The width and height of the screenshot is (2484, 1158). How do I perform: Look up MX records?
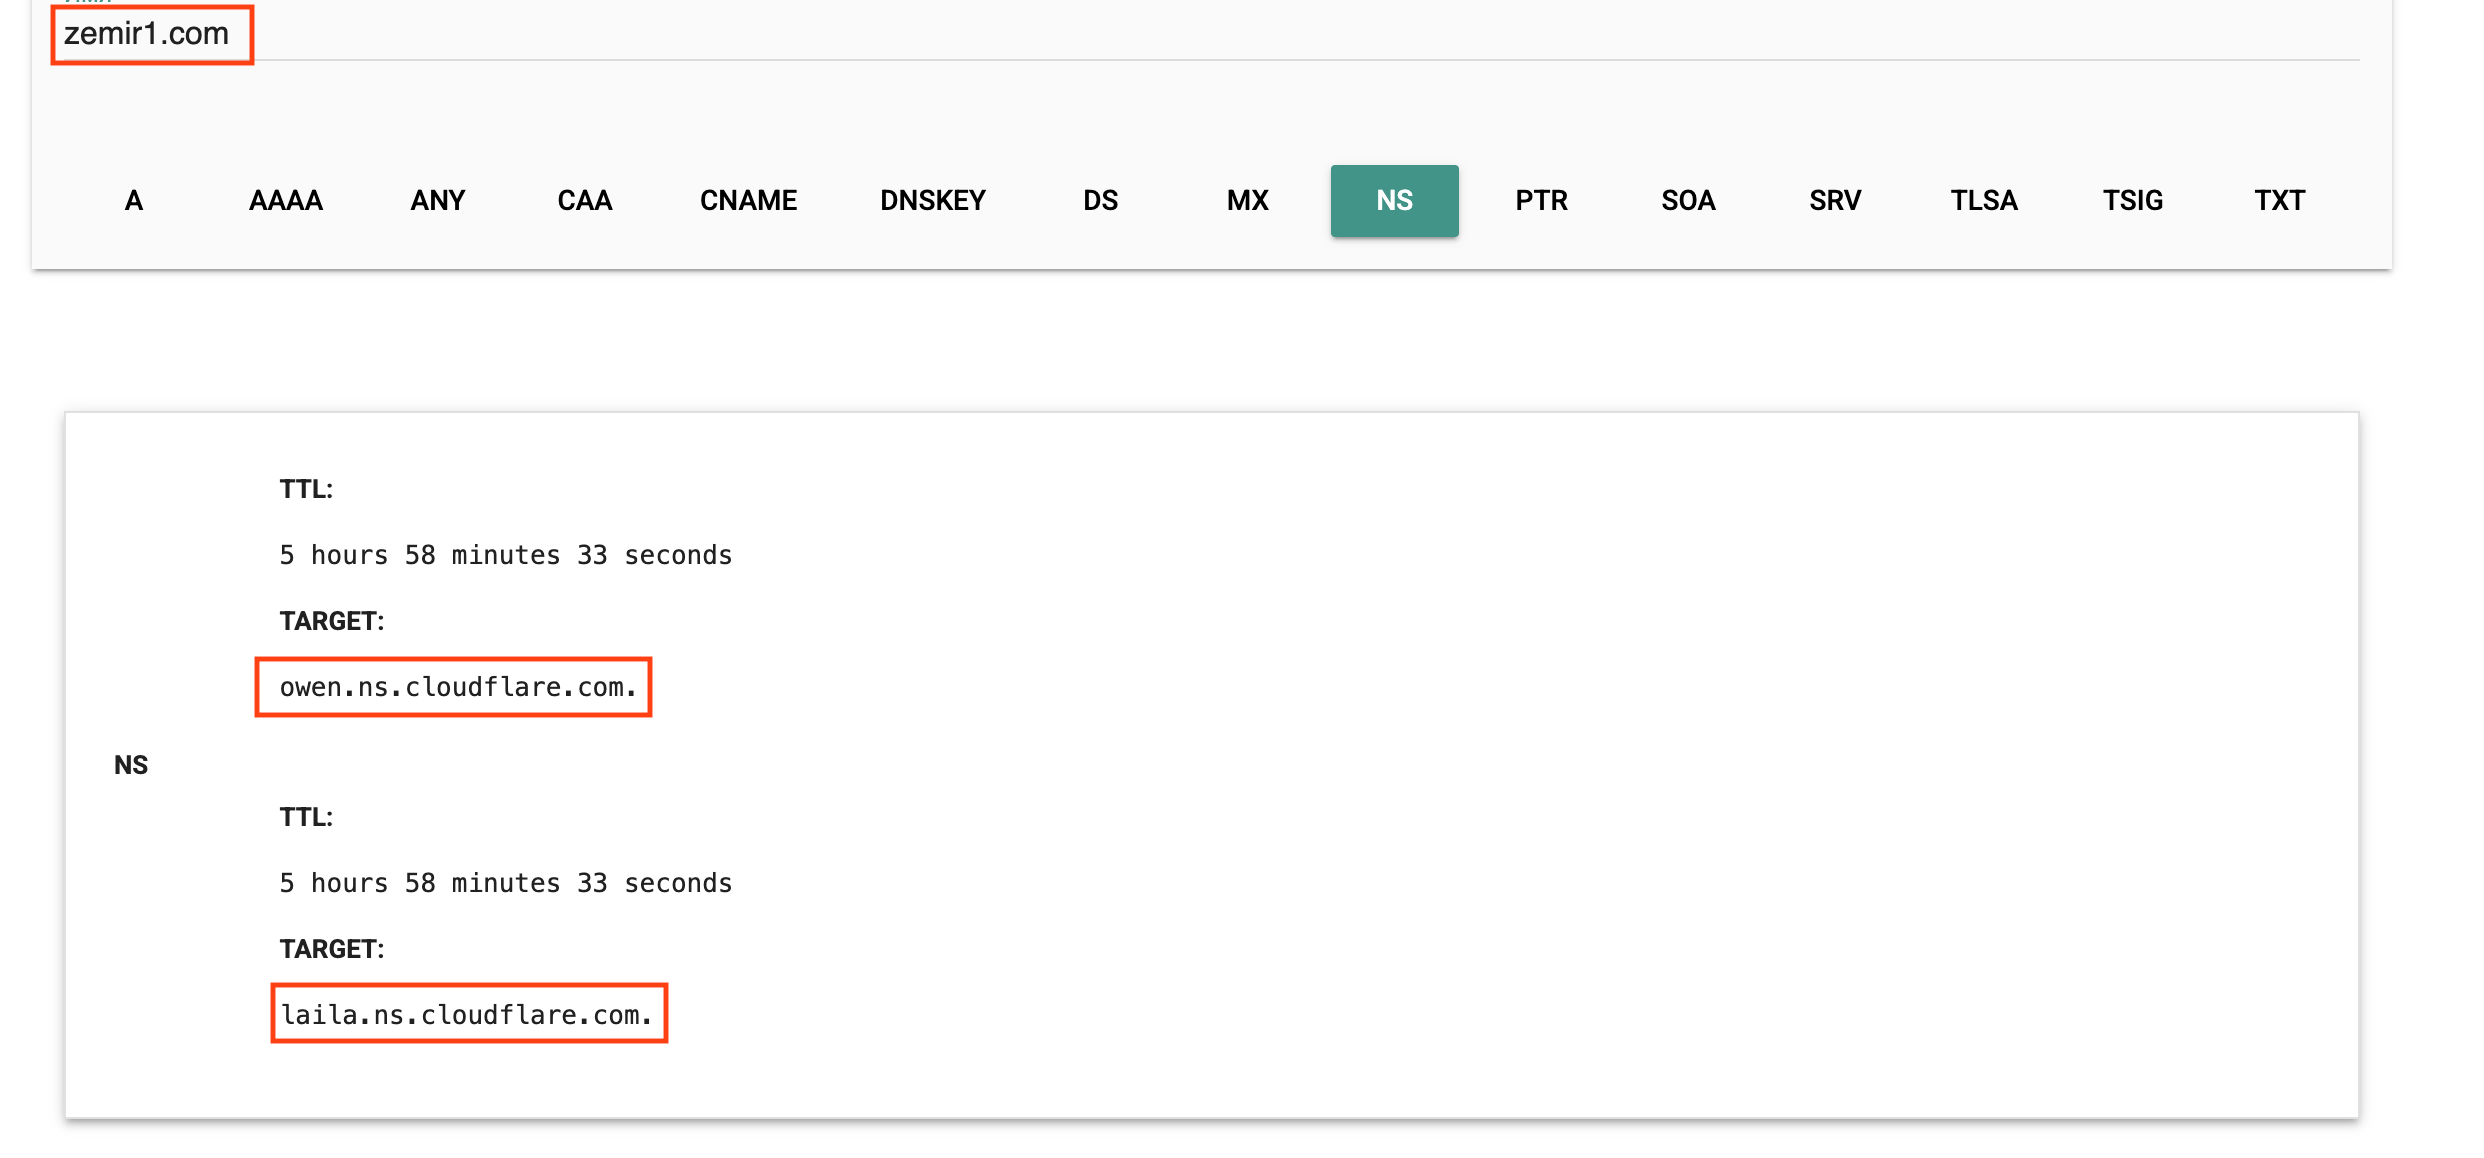coord(1247,201)
